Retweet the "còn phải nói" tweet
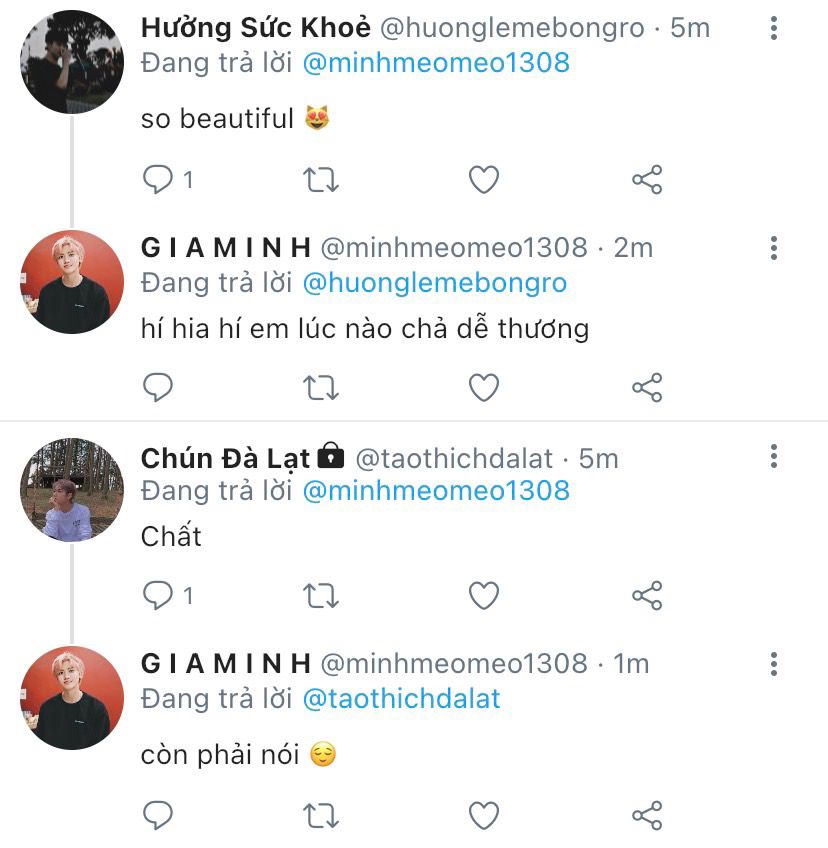Image resolution: width=828 pixels, height=848 pixels. (x=321, y=815)
